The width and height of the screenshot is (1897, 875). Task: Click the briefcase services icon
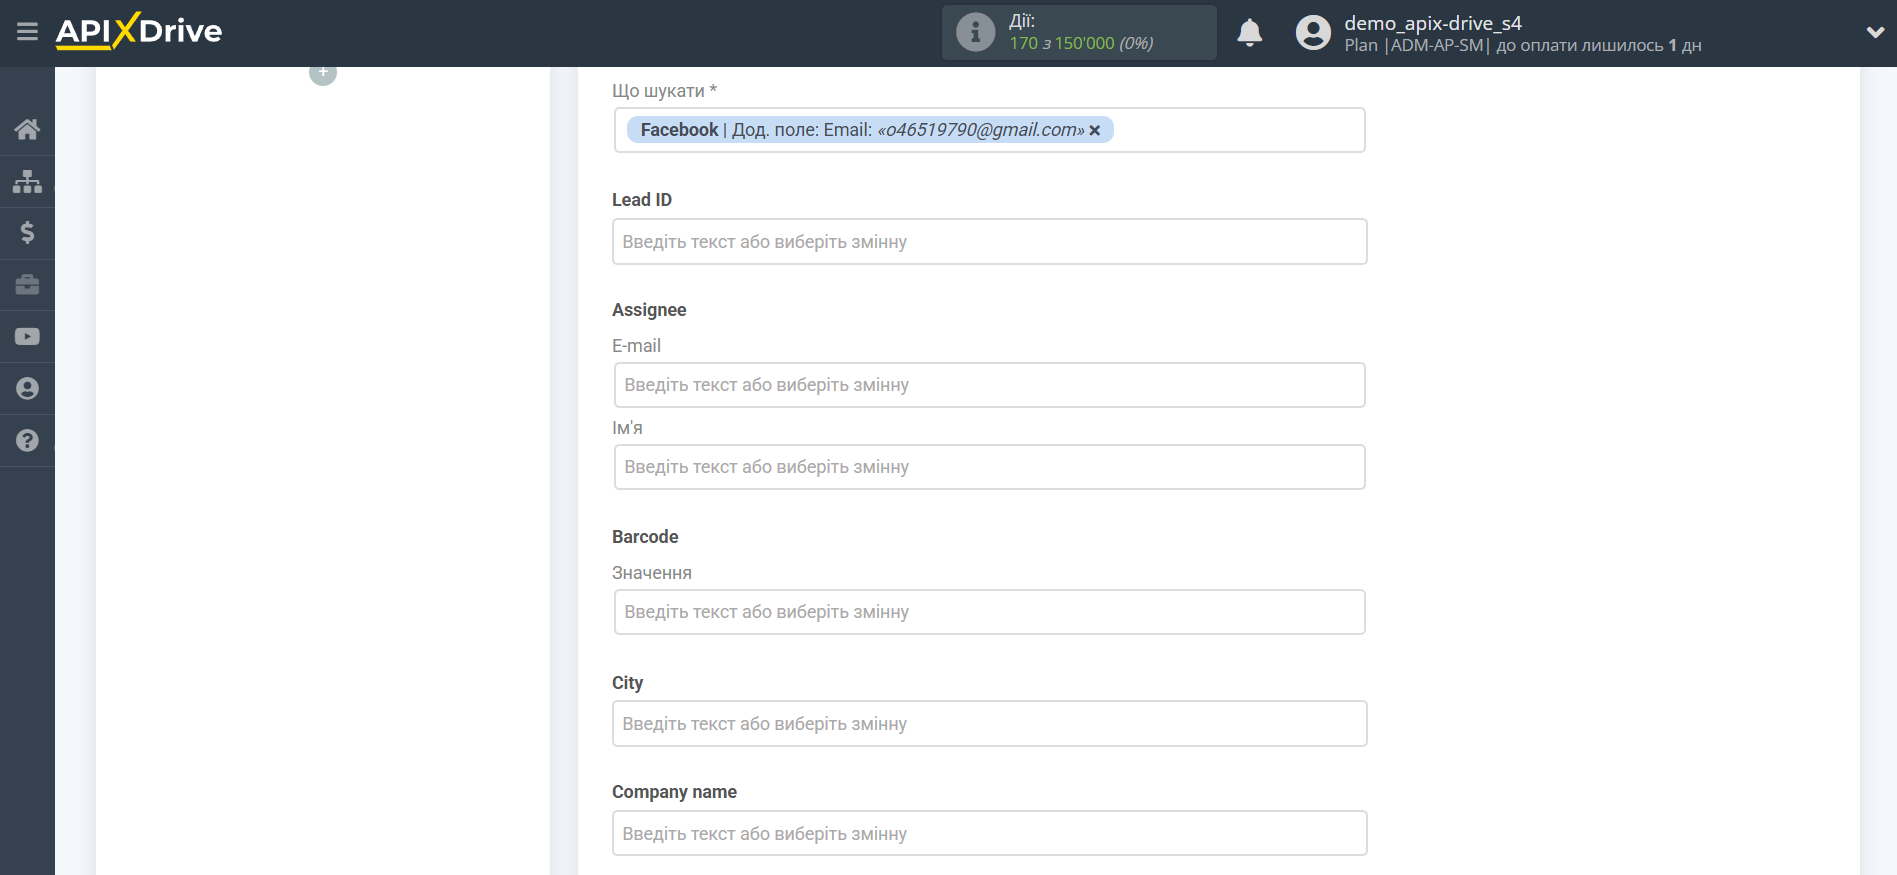point(27,285)
